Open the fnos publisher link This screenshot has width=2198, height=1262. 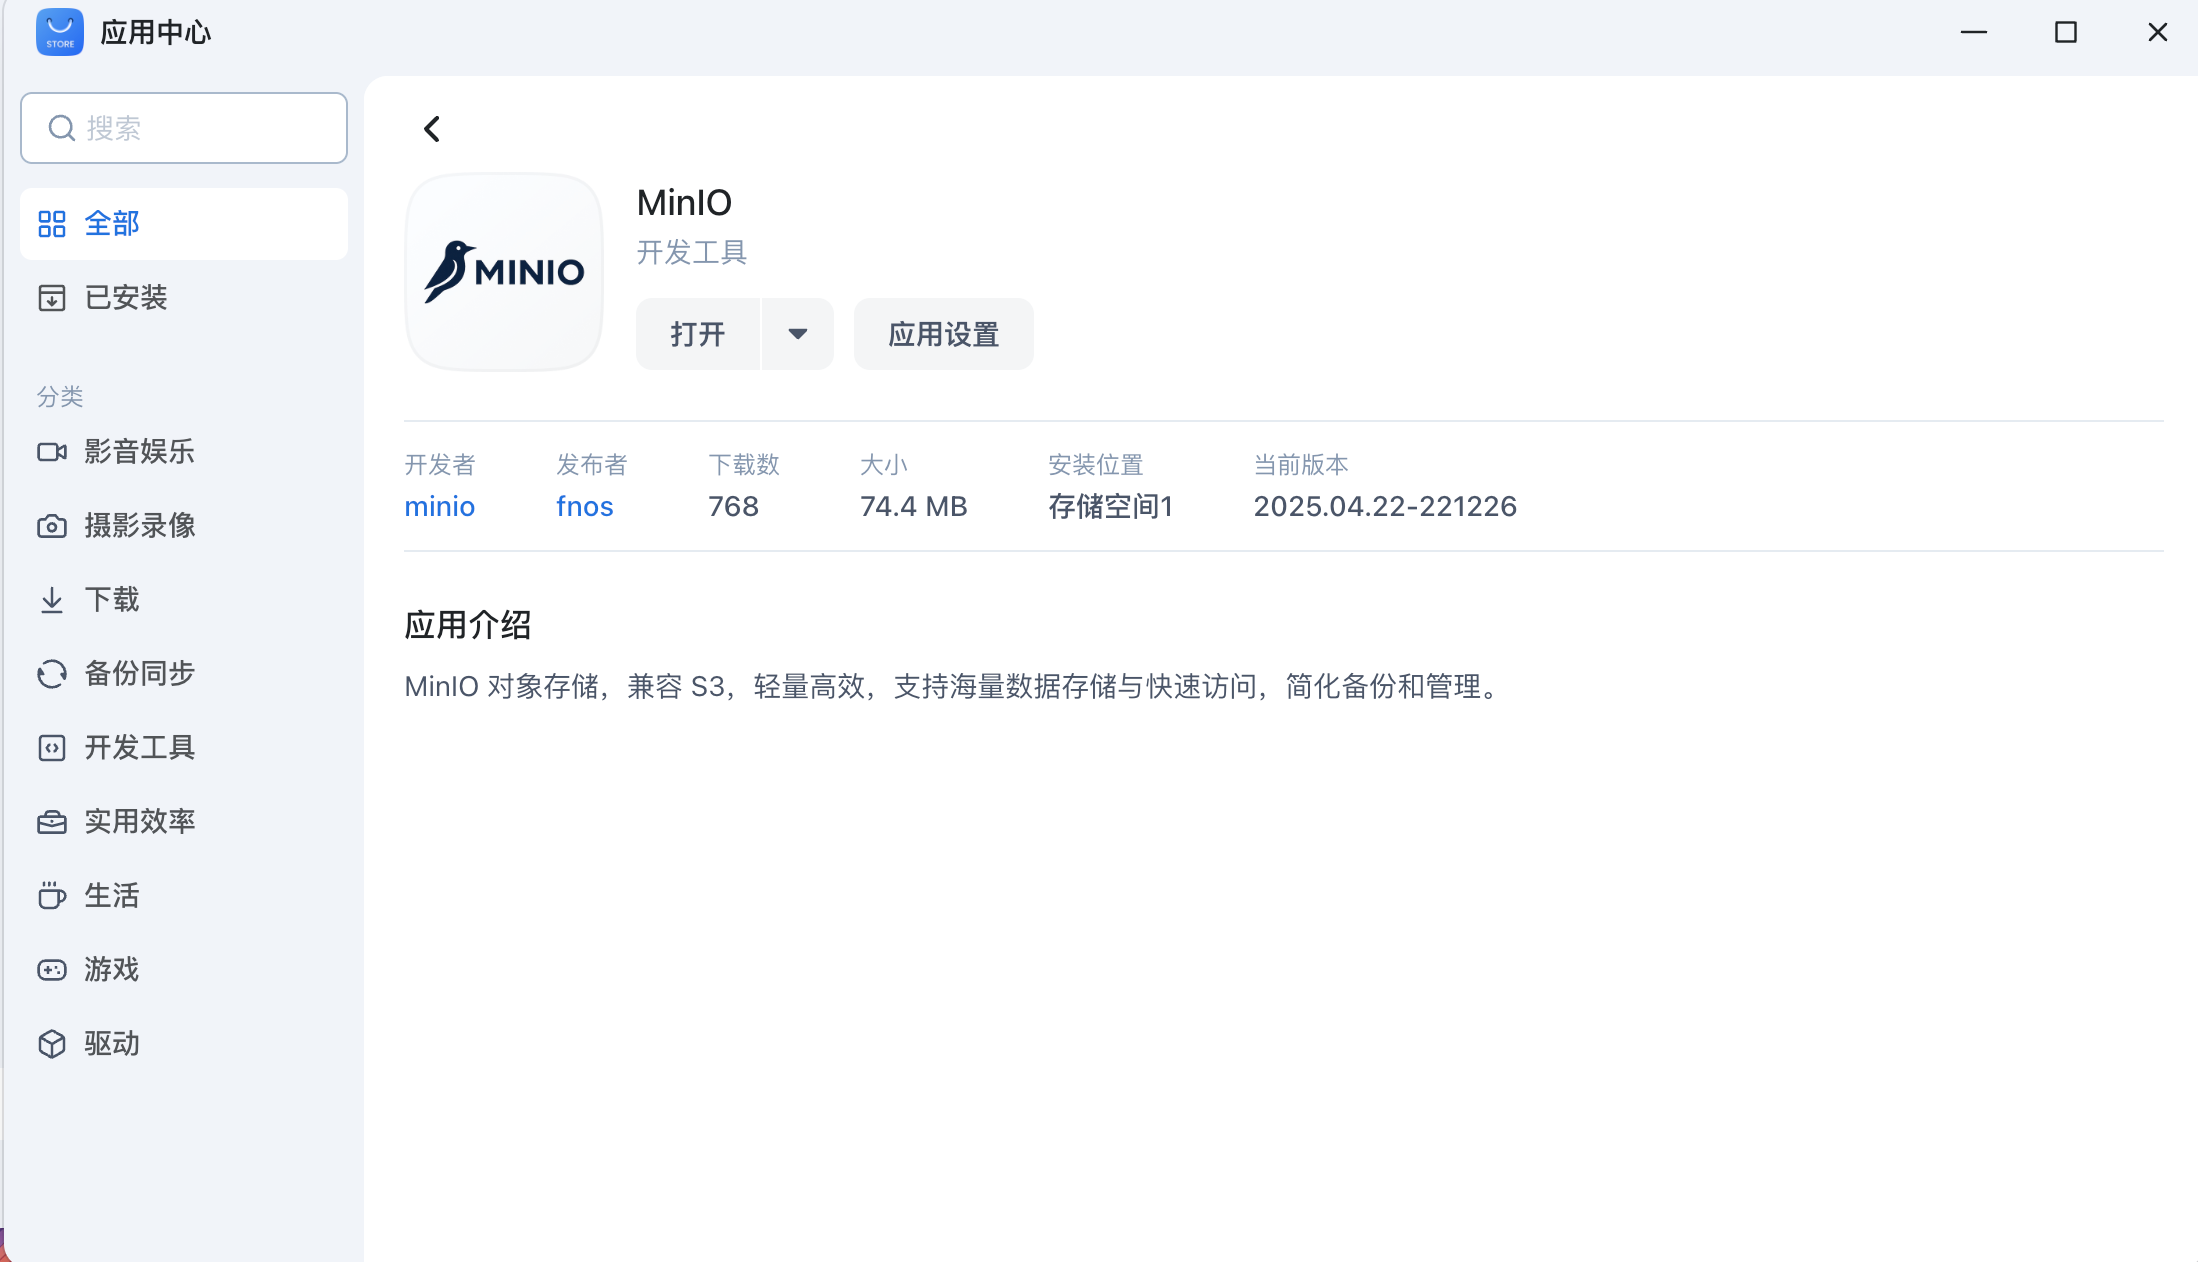pos(584,506)
